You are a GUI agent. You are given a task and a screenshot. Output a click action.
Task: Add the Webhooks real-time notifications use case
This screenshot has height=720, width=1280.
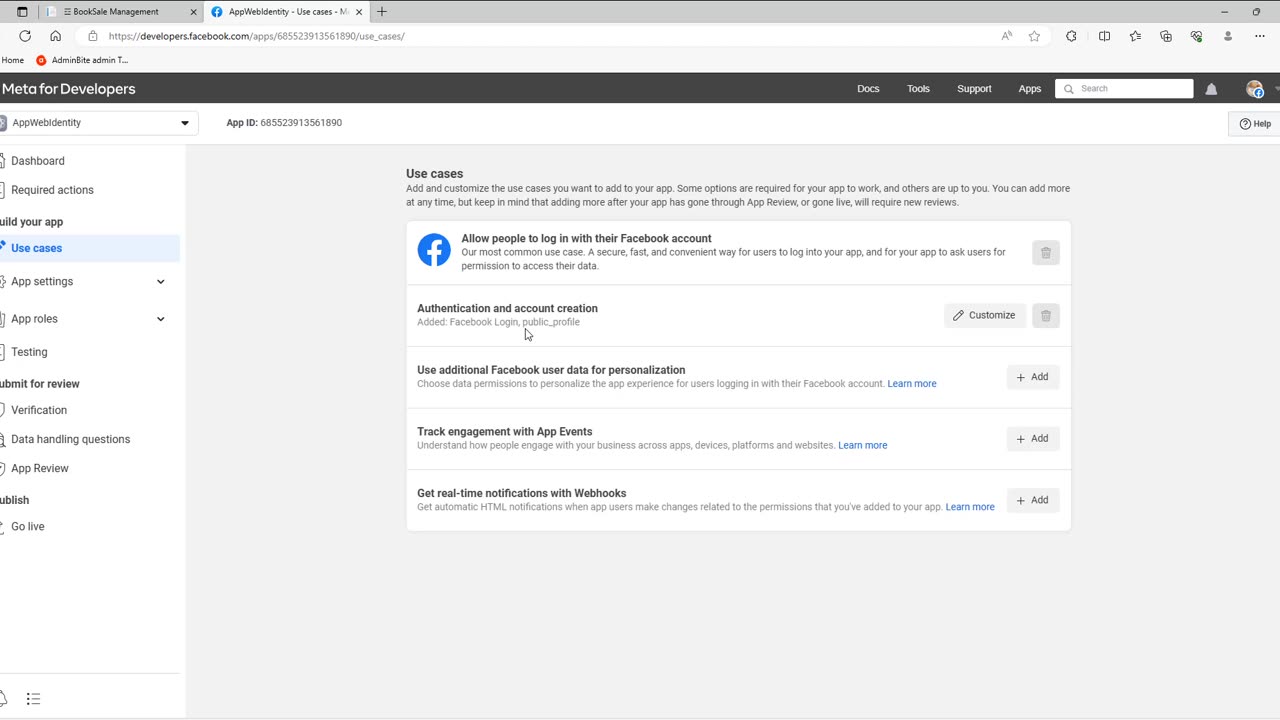(x=1032, y=500)
